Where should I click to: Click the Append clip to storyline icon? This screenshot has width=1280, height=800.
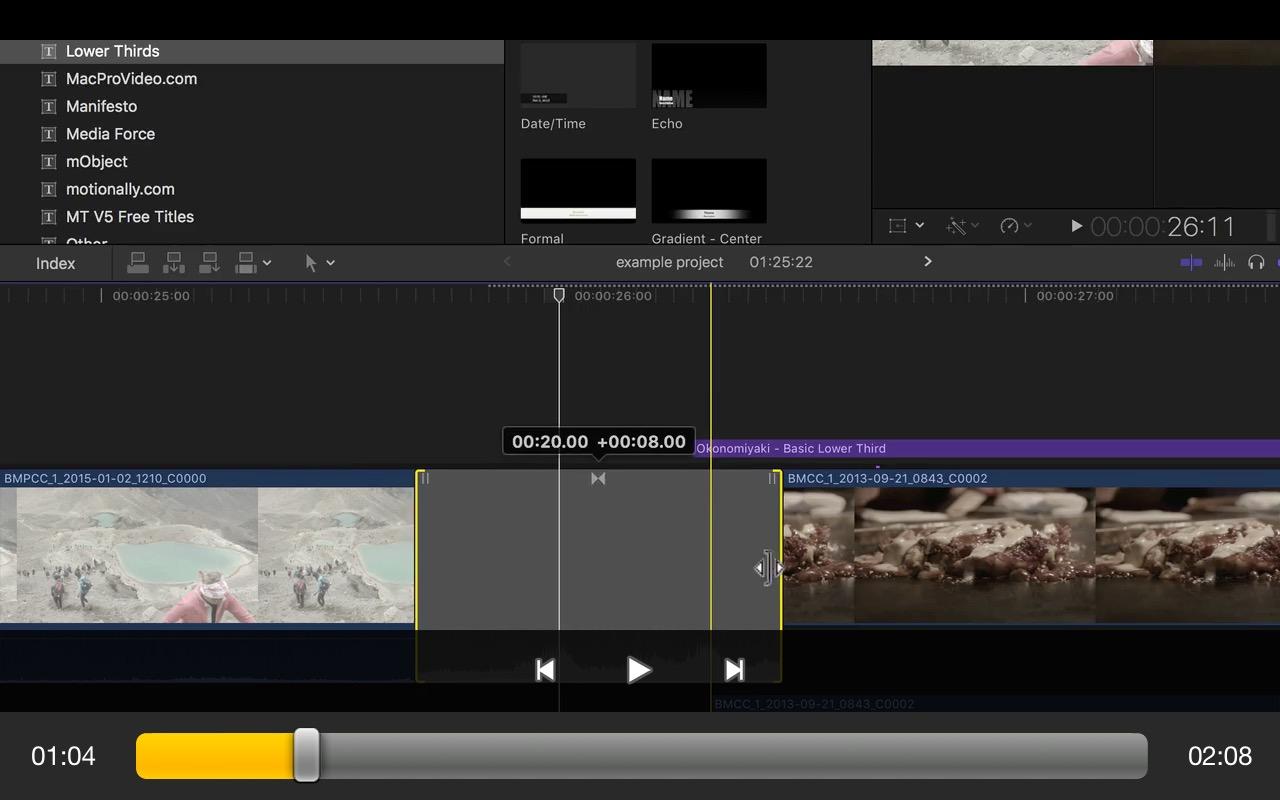point(210,263)
